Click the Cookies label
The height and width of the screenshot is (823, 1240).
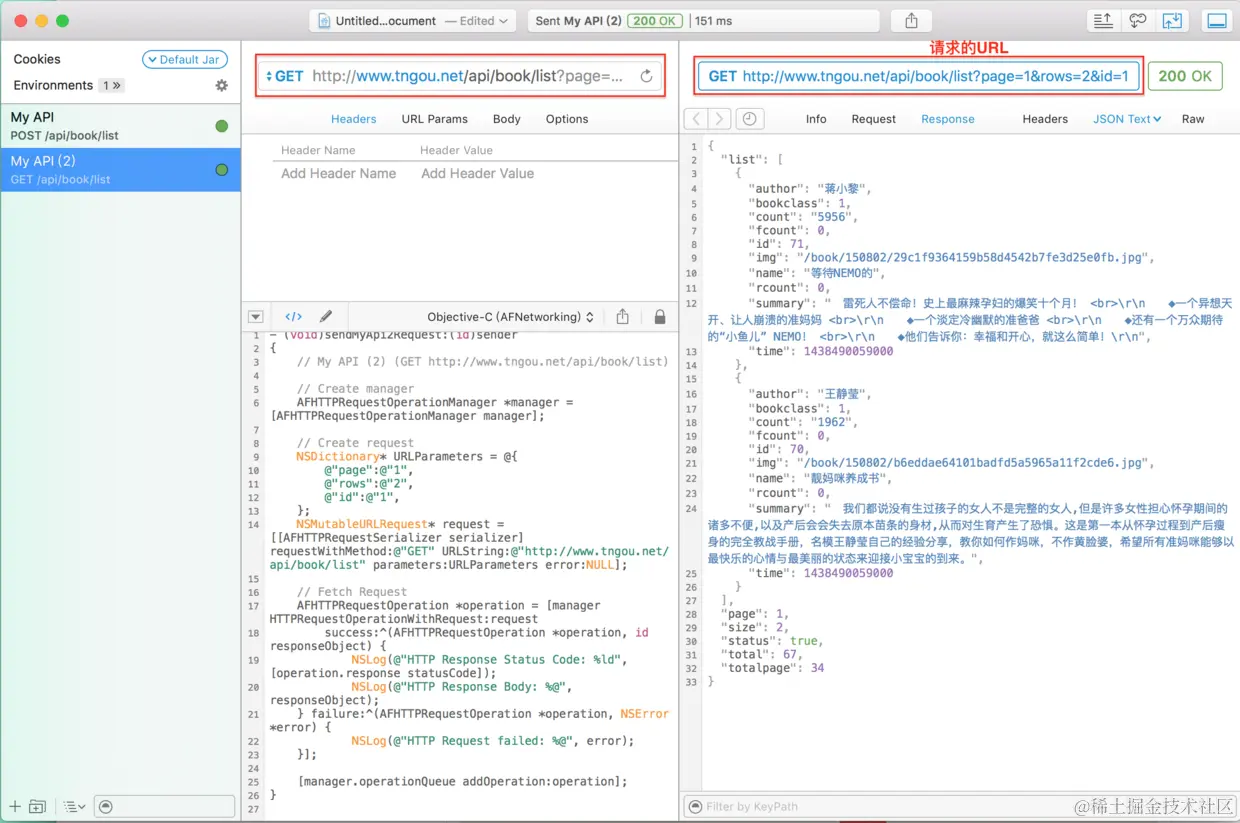point(37,59)
